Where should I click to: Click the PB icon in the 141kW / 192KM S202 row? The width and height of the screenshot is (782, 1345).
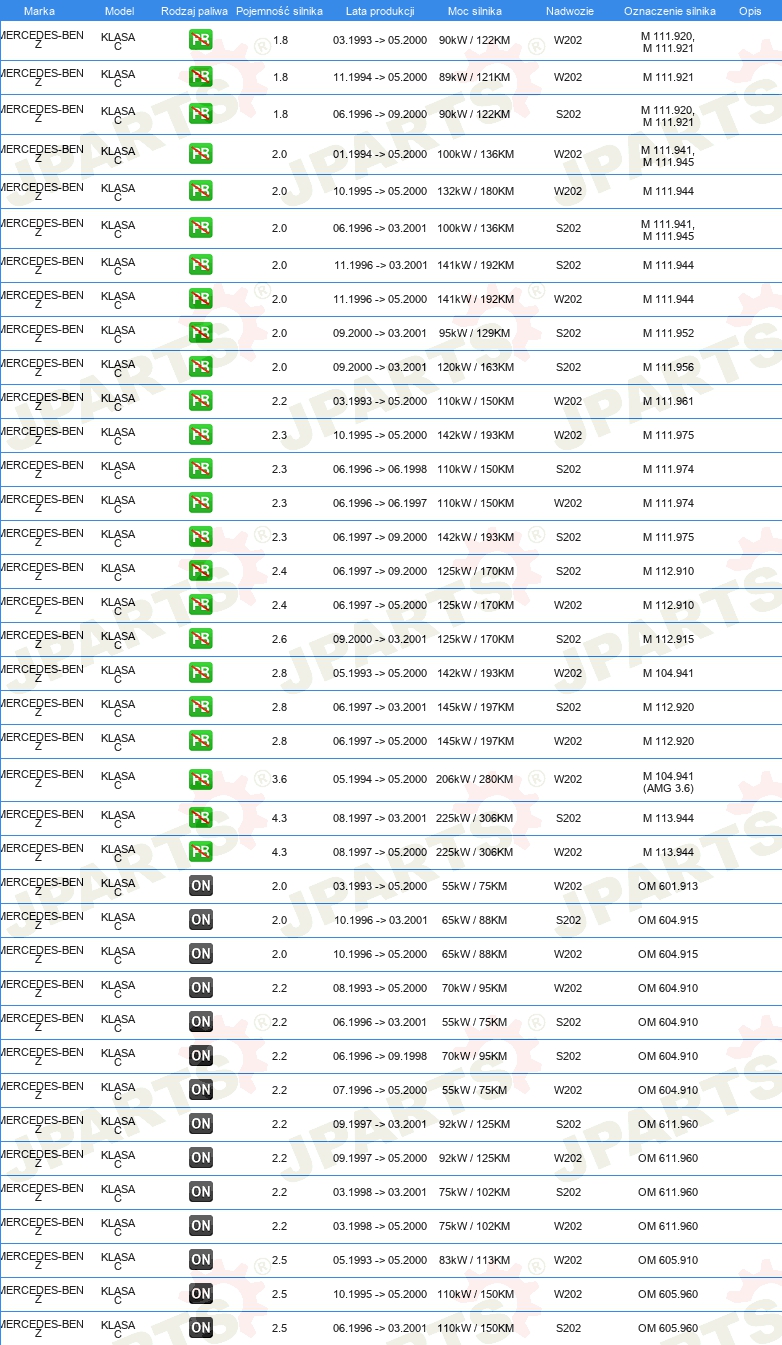pos(201,265)
